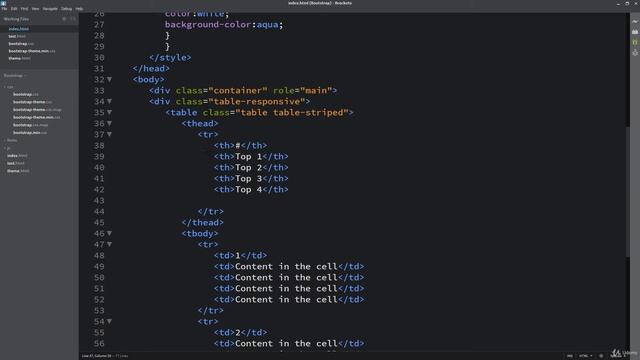640x360 pixels.
Task: Click the bottom-most right toolbar extension icon
Action: pos(635,53)
